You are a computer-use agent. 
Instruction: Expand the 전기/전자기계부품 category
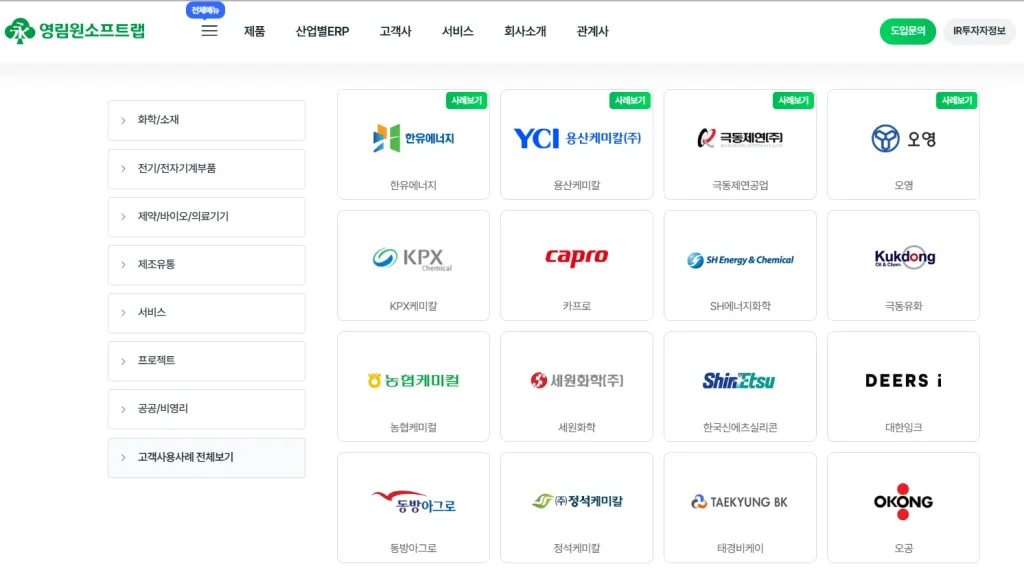206,168
